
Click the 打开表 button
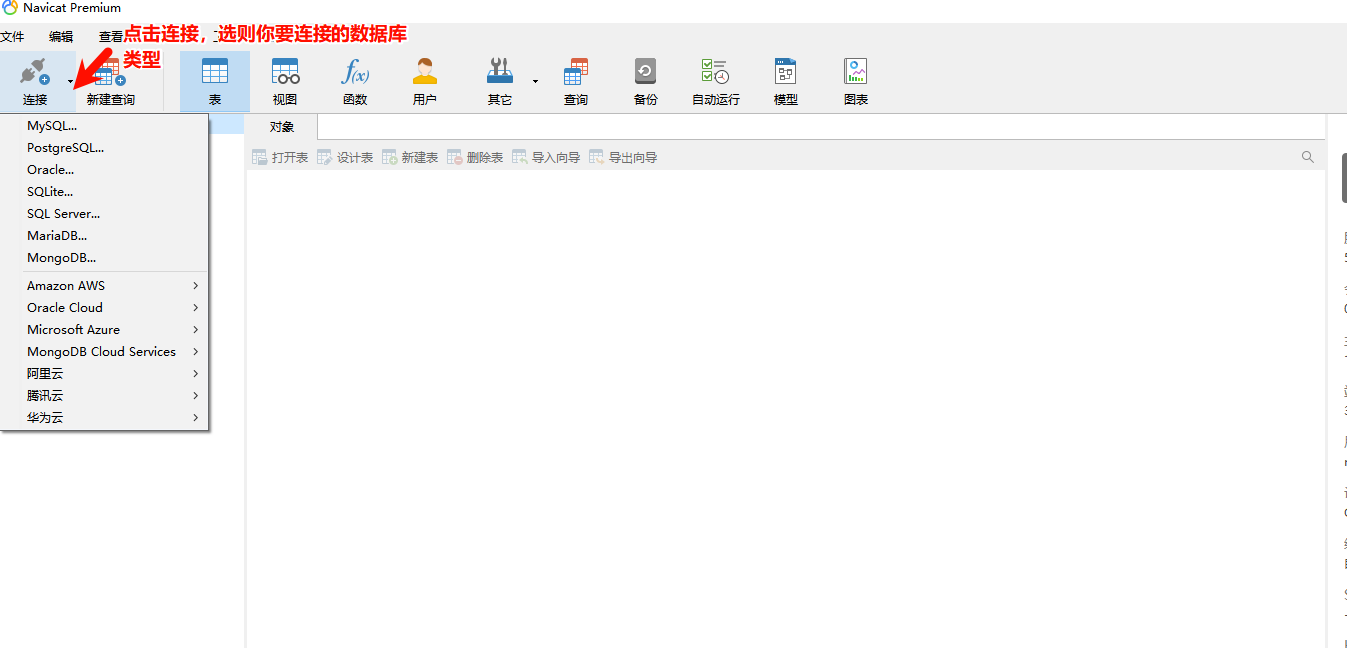(280, 158)
